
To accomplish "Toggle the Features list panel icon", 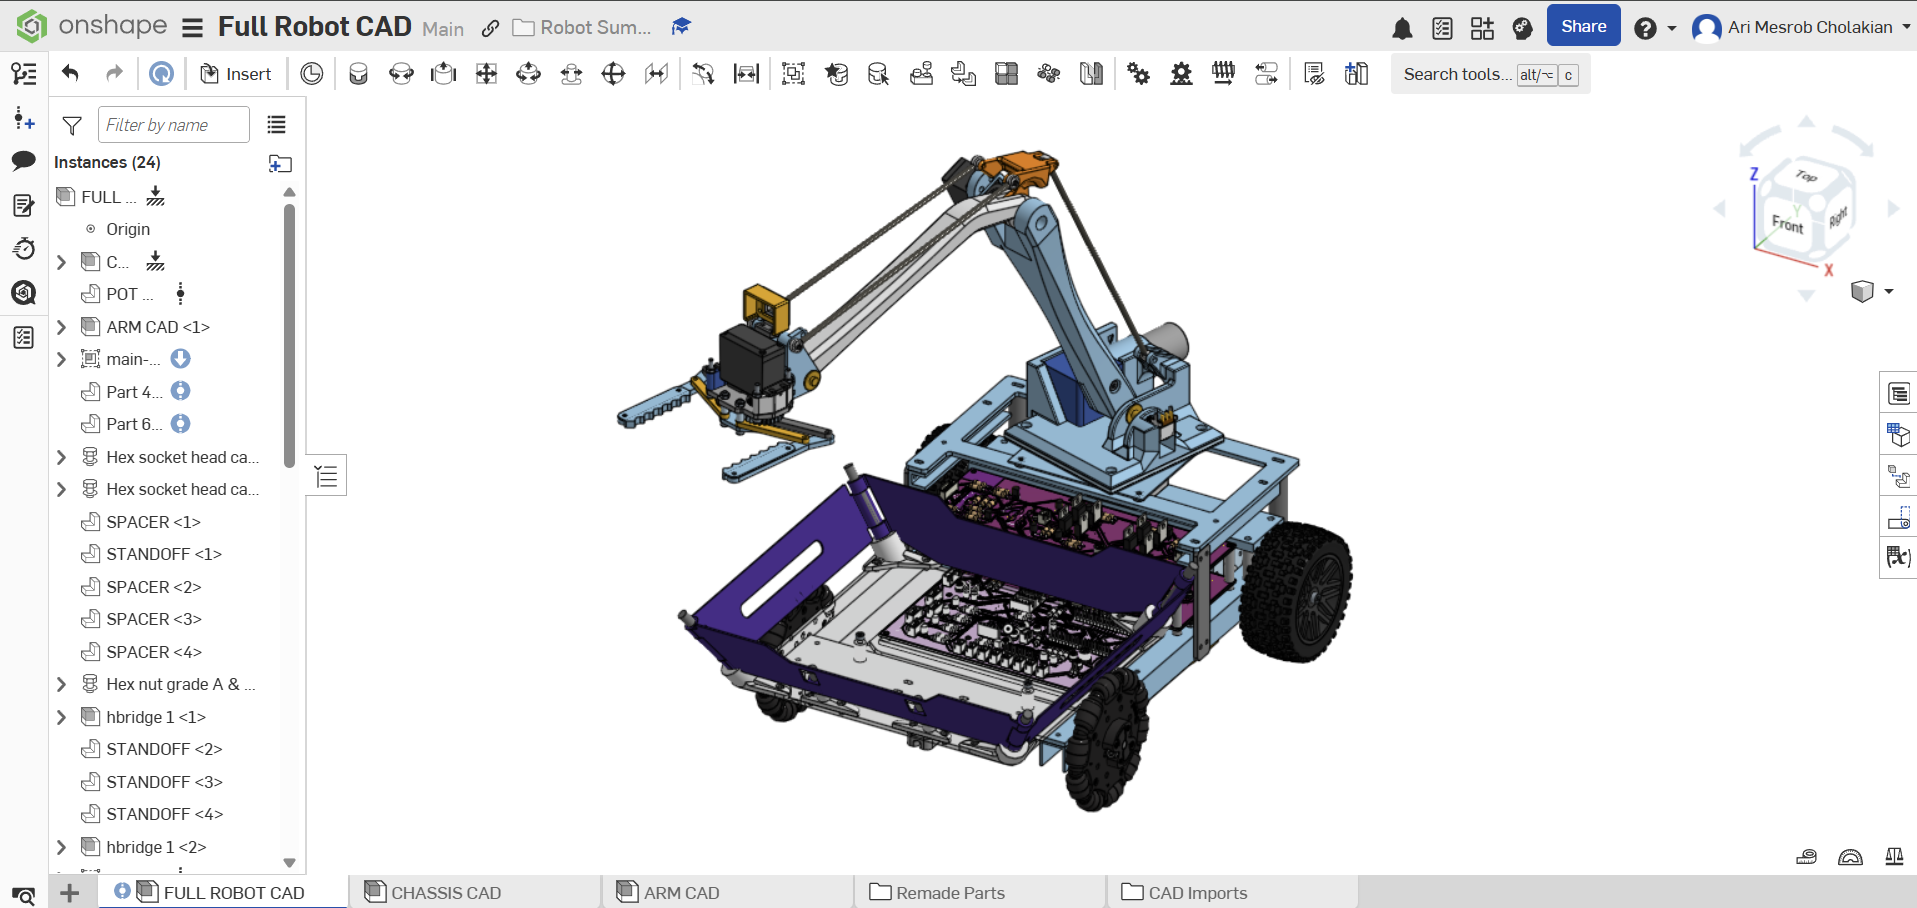I will 24,74.
